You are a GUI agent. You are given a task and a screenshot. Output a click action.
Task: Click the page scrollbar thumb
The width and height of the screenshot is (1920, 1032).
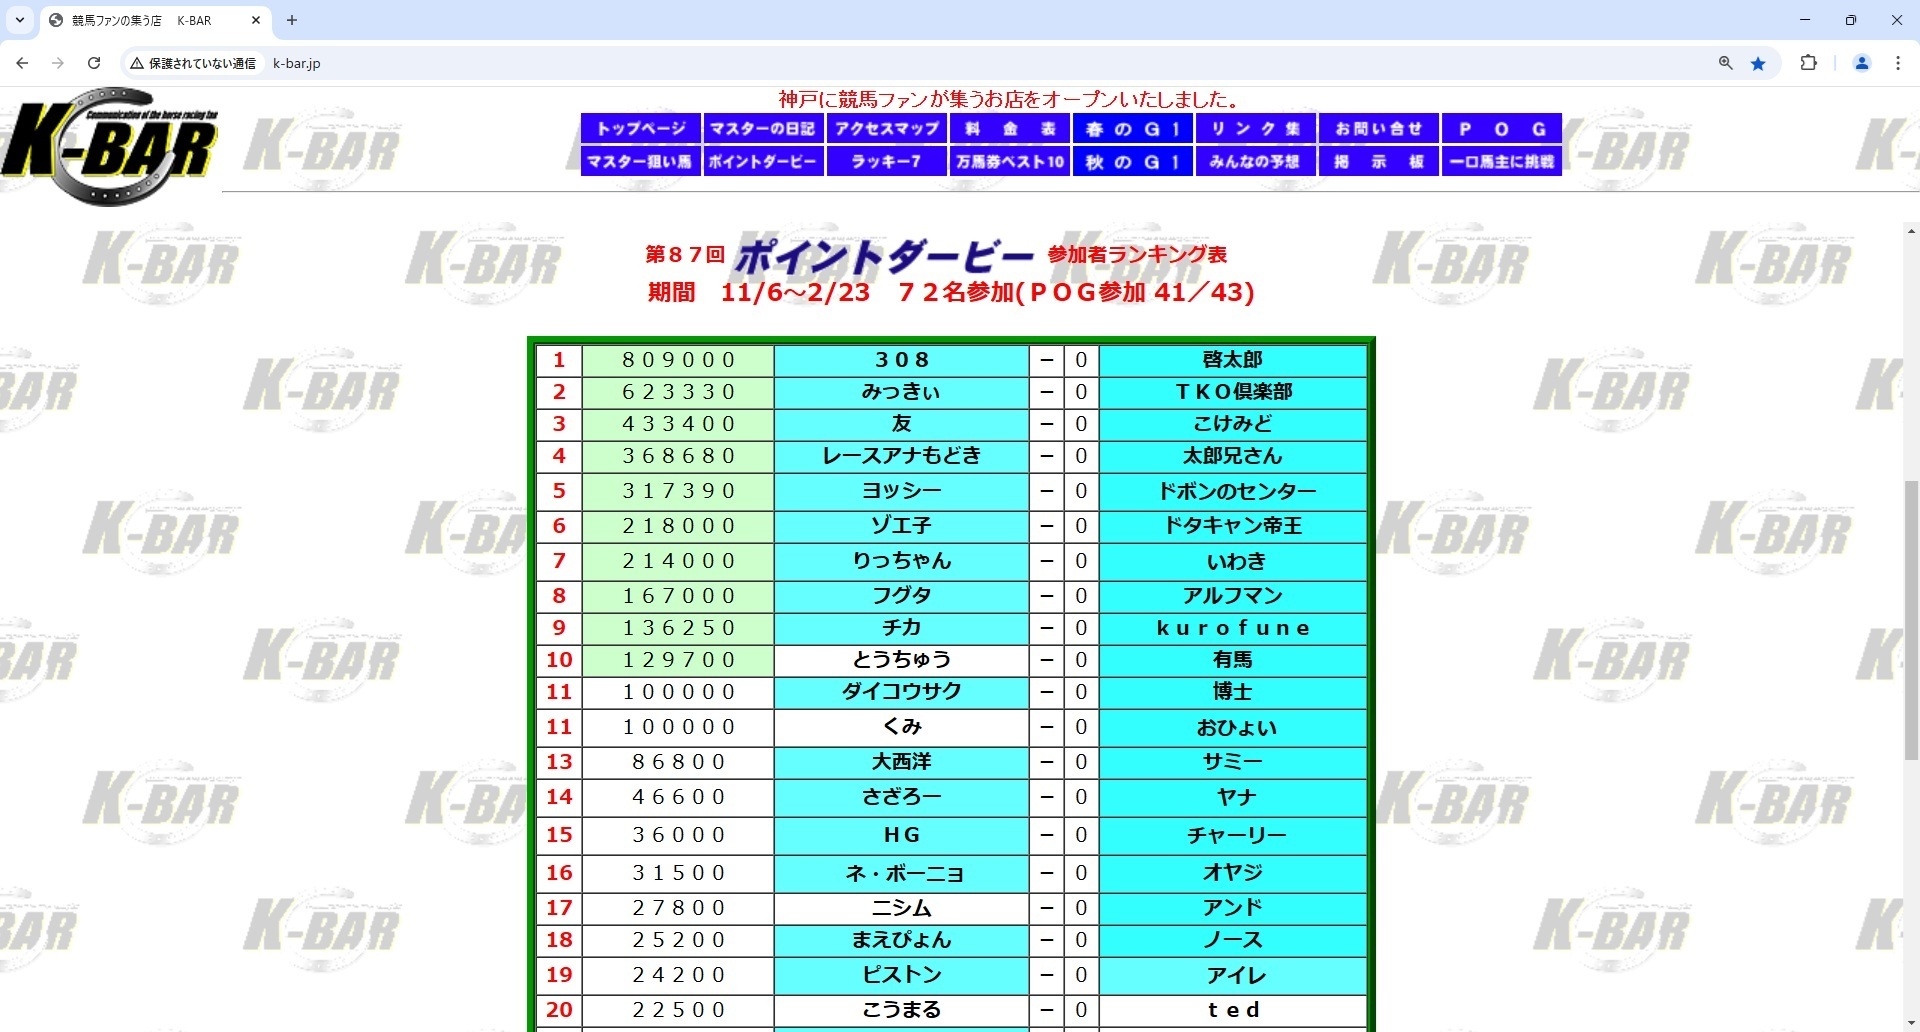[1911, 620]
